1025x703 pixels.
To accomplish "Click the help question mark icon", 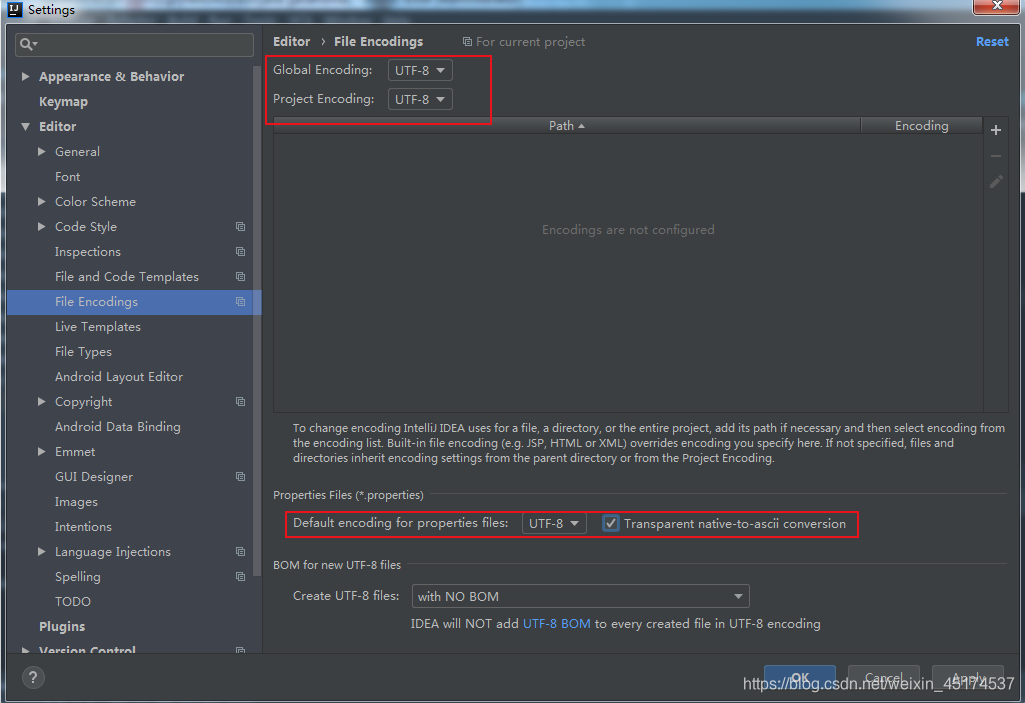I will coord(33,677).
